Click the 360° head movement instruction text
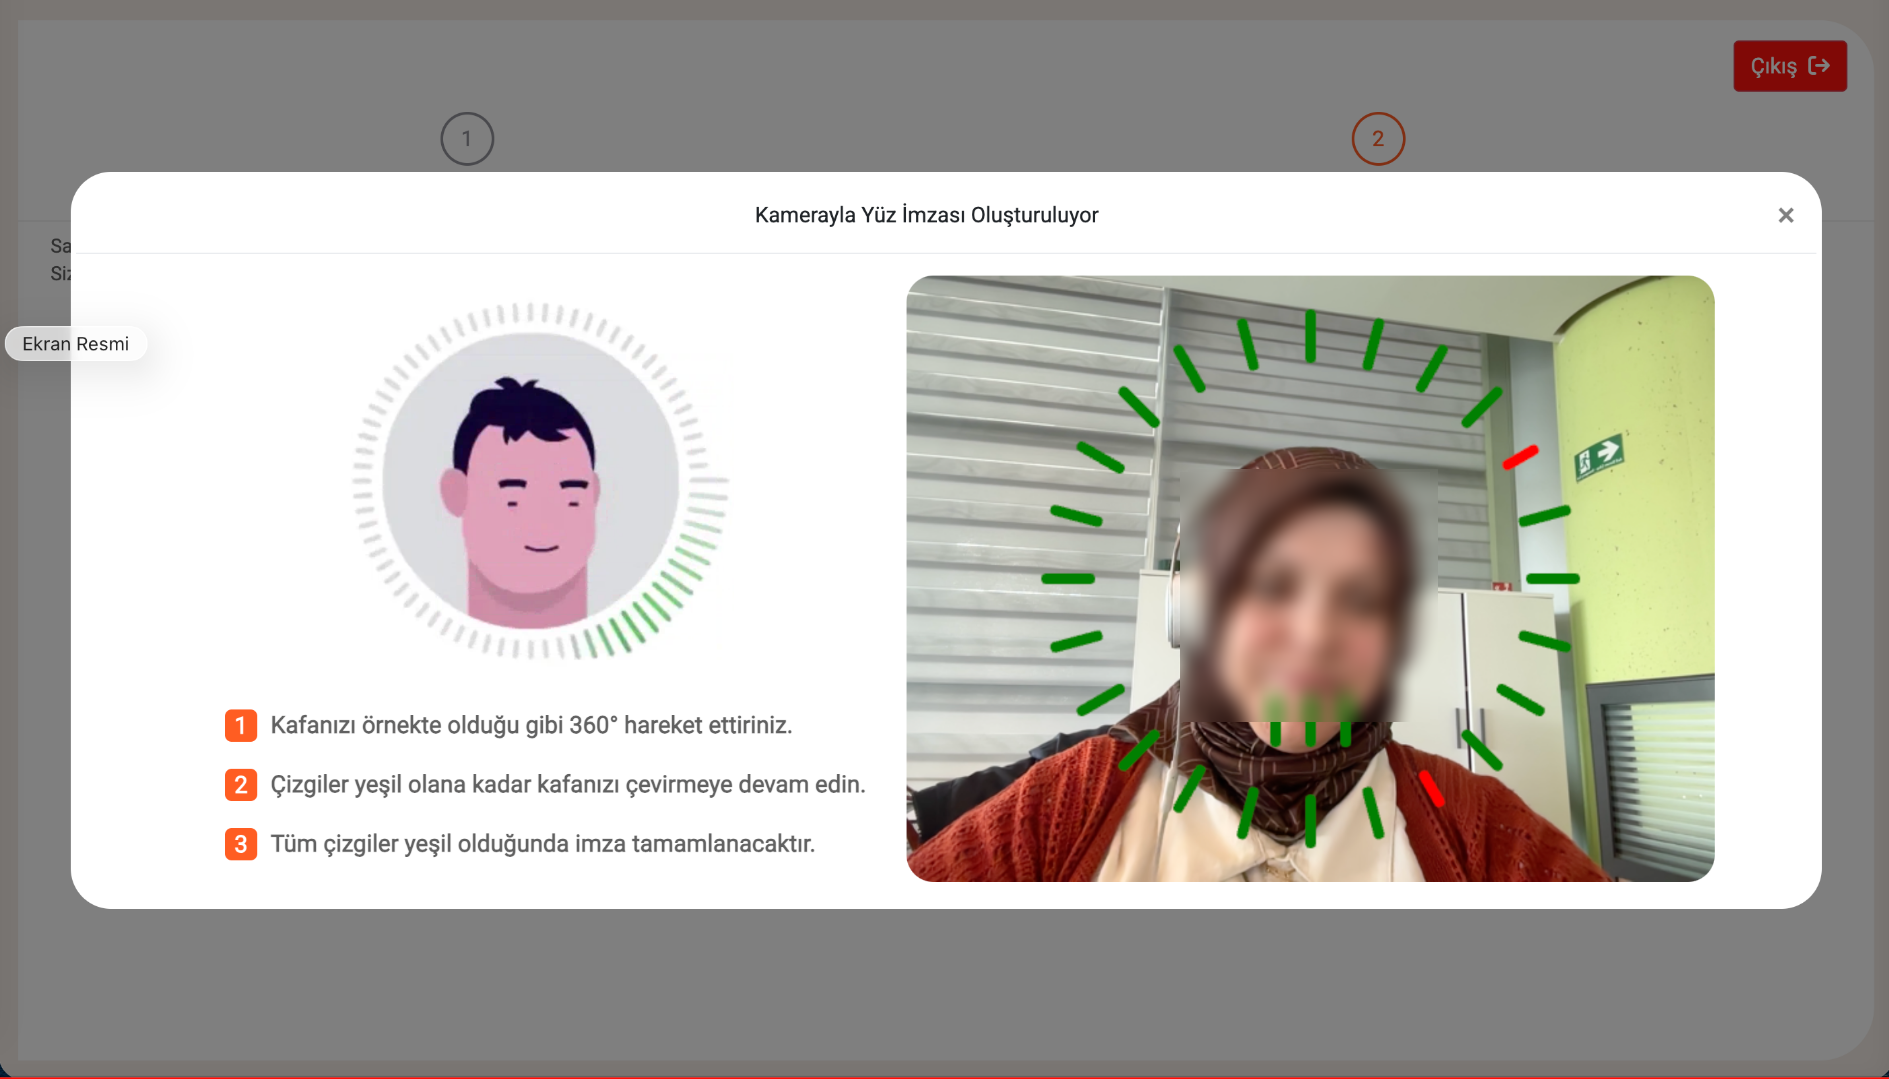Image resolution: width=1889 pixels, height=1079 pixels. tap(531, 725)
